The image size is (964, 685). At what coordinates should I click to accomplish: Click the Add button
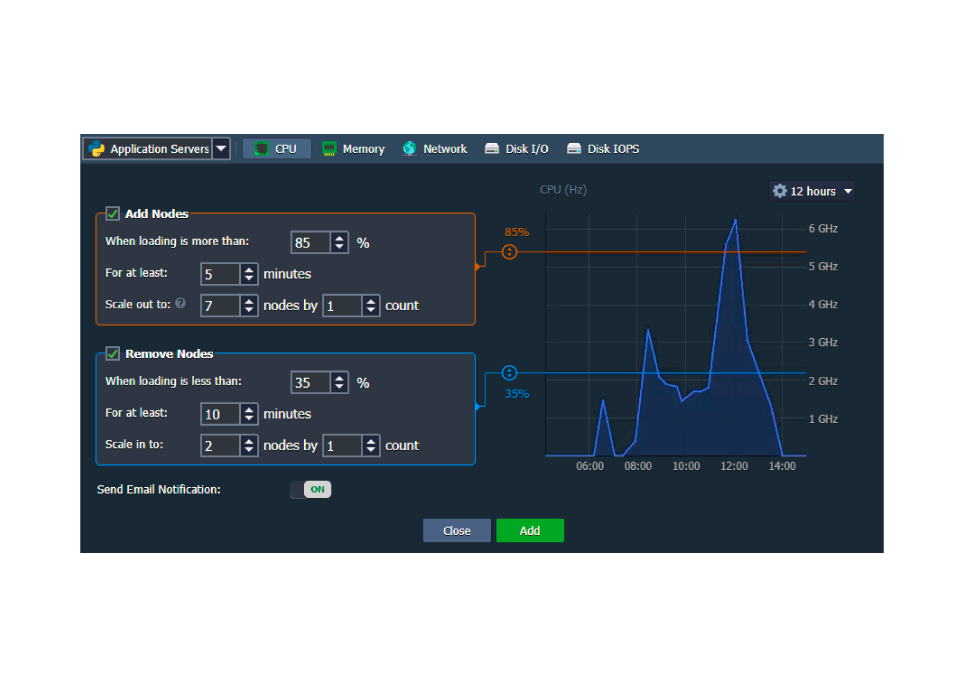pyautogui.click(x=530, y=531)
